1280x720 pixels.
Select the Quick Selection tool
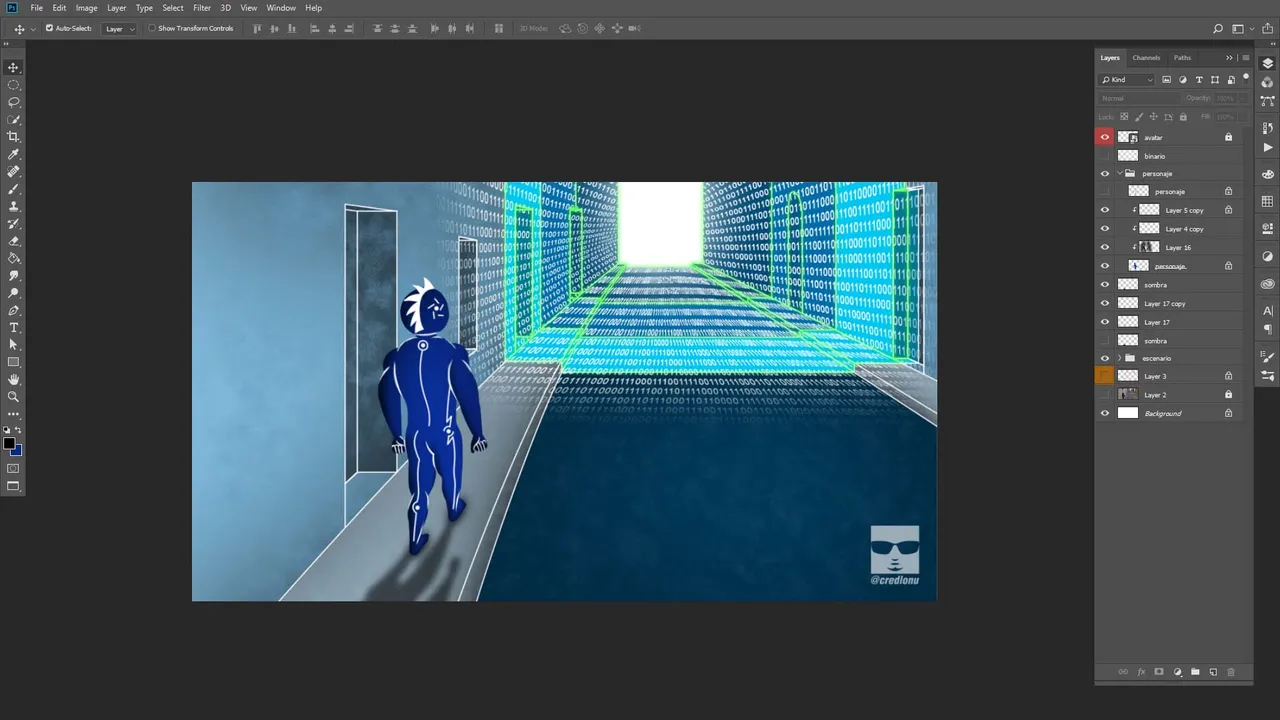pos(13,119)
